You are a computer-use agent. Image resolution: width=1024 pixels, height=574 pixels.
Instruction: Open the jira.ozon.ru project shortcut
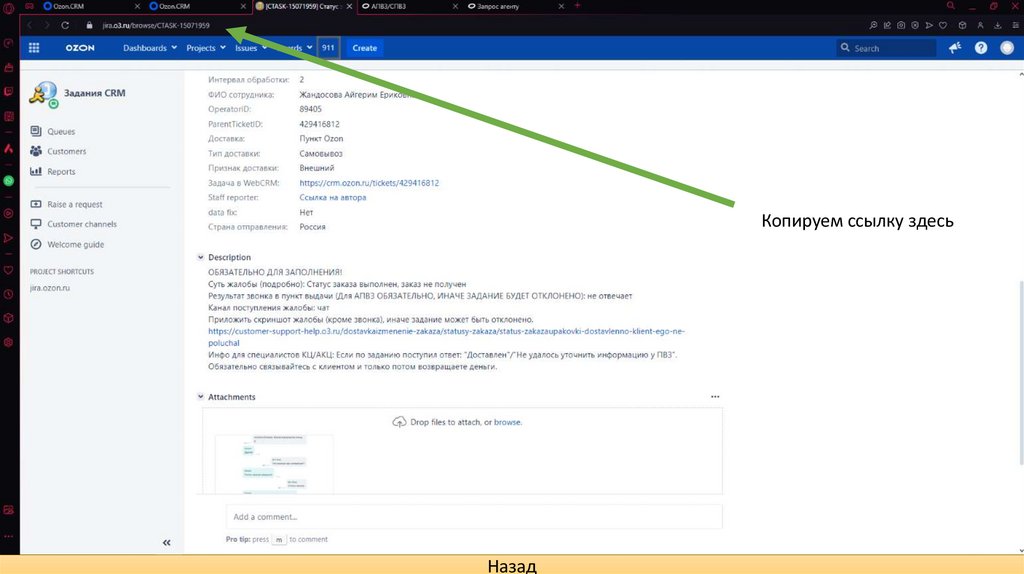coord(50,288)
